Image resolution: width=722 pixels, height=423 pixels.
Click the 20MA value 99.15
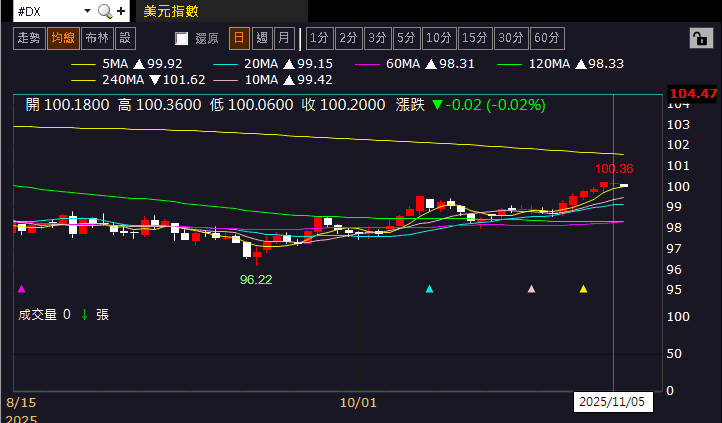(x=315, y=64)
